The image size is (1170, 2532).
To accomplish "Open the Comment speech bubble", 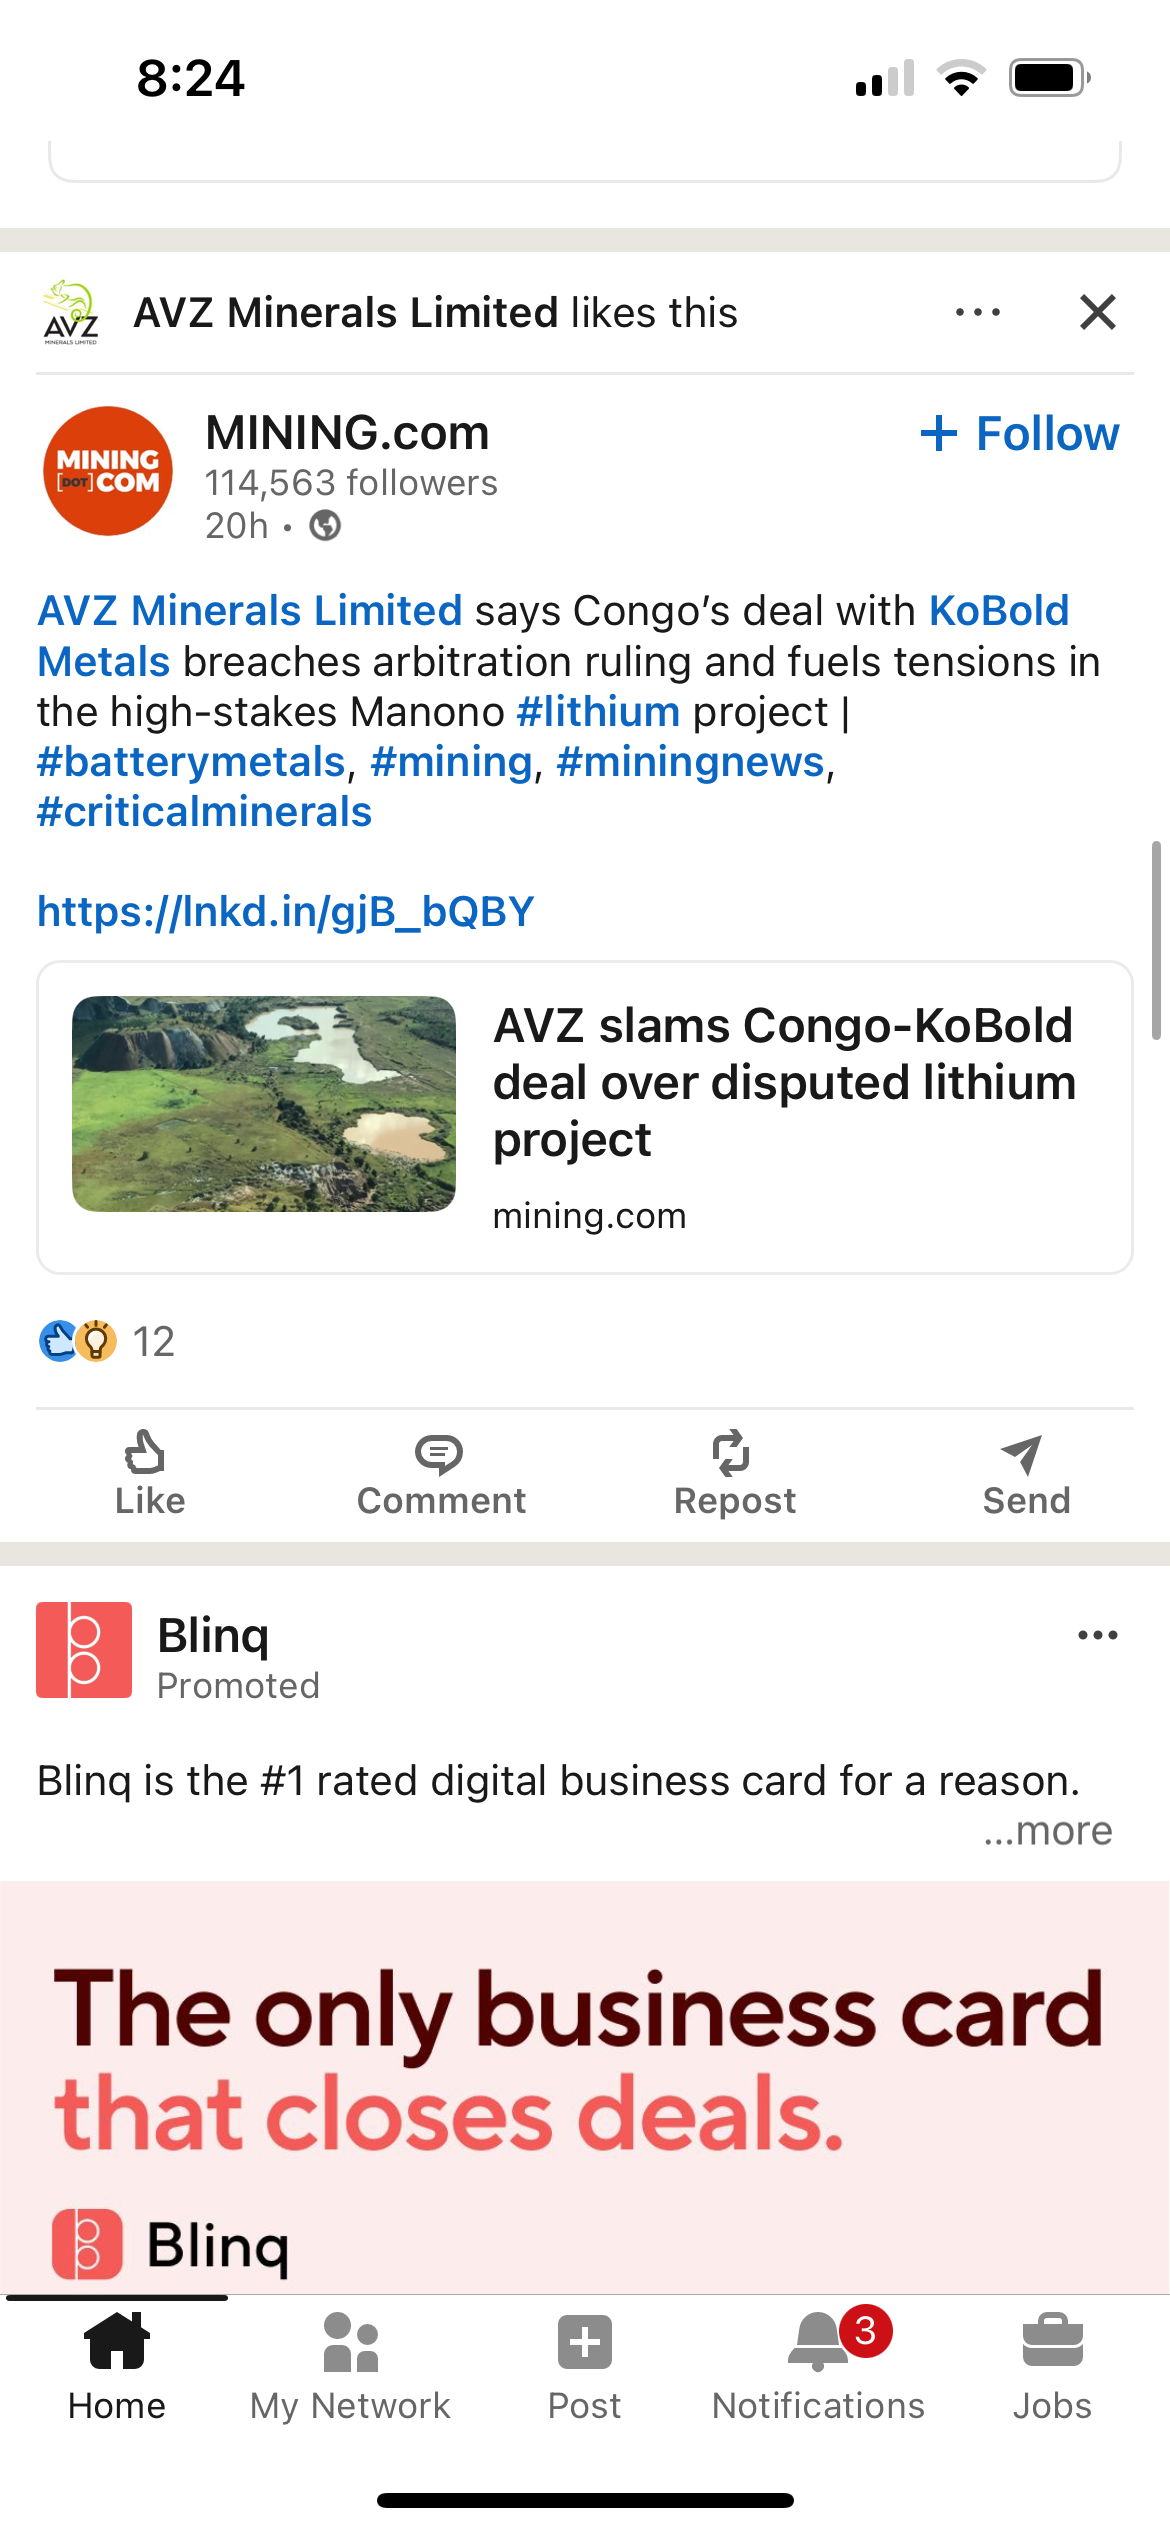I will [x=440, y=1455].
